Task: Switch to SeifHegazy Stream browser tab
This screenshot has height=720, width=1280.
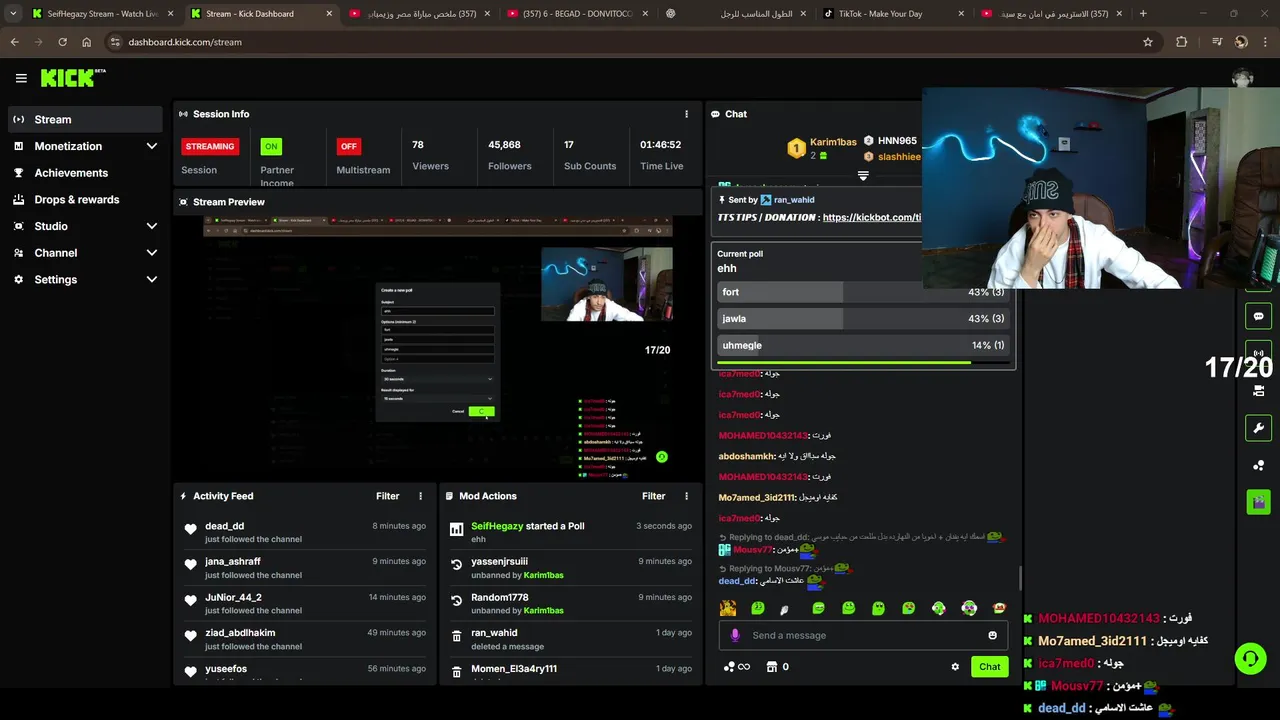Action: pos(102,14)
